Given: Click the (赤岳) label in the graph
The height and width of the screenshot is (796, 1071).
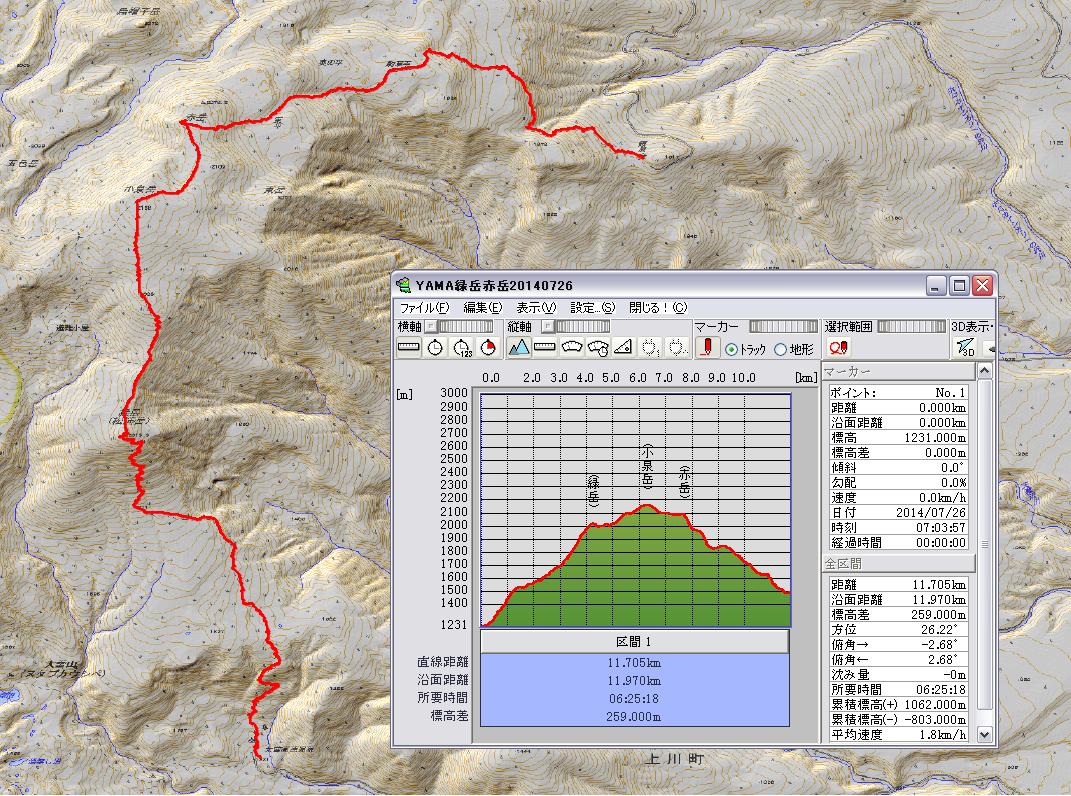Looking at the screenshot, I should tap(684, 482).
